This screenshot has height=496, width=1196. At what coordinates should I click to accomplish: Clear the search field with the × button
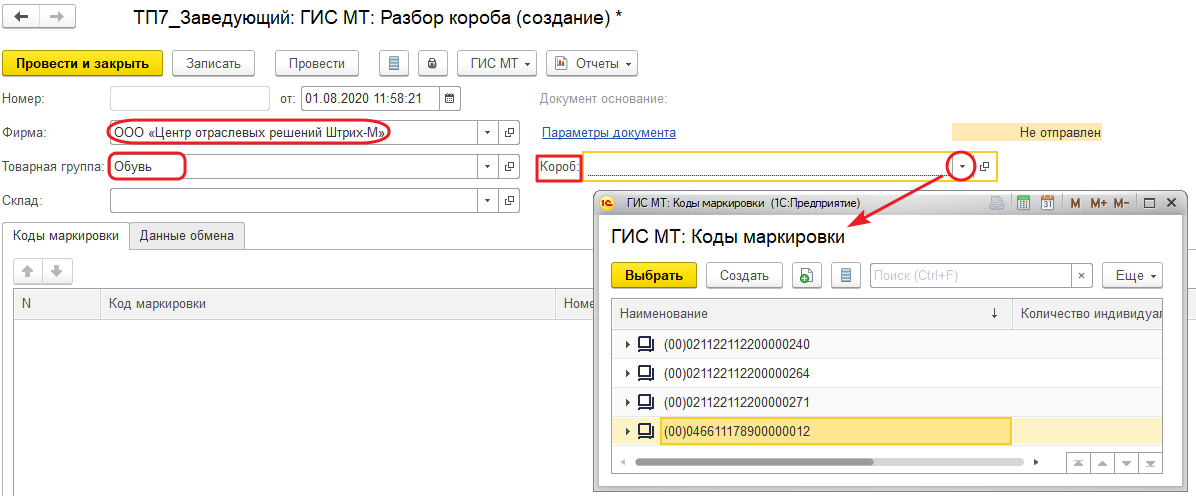(1082, 275)
